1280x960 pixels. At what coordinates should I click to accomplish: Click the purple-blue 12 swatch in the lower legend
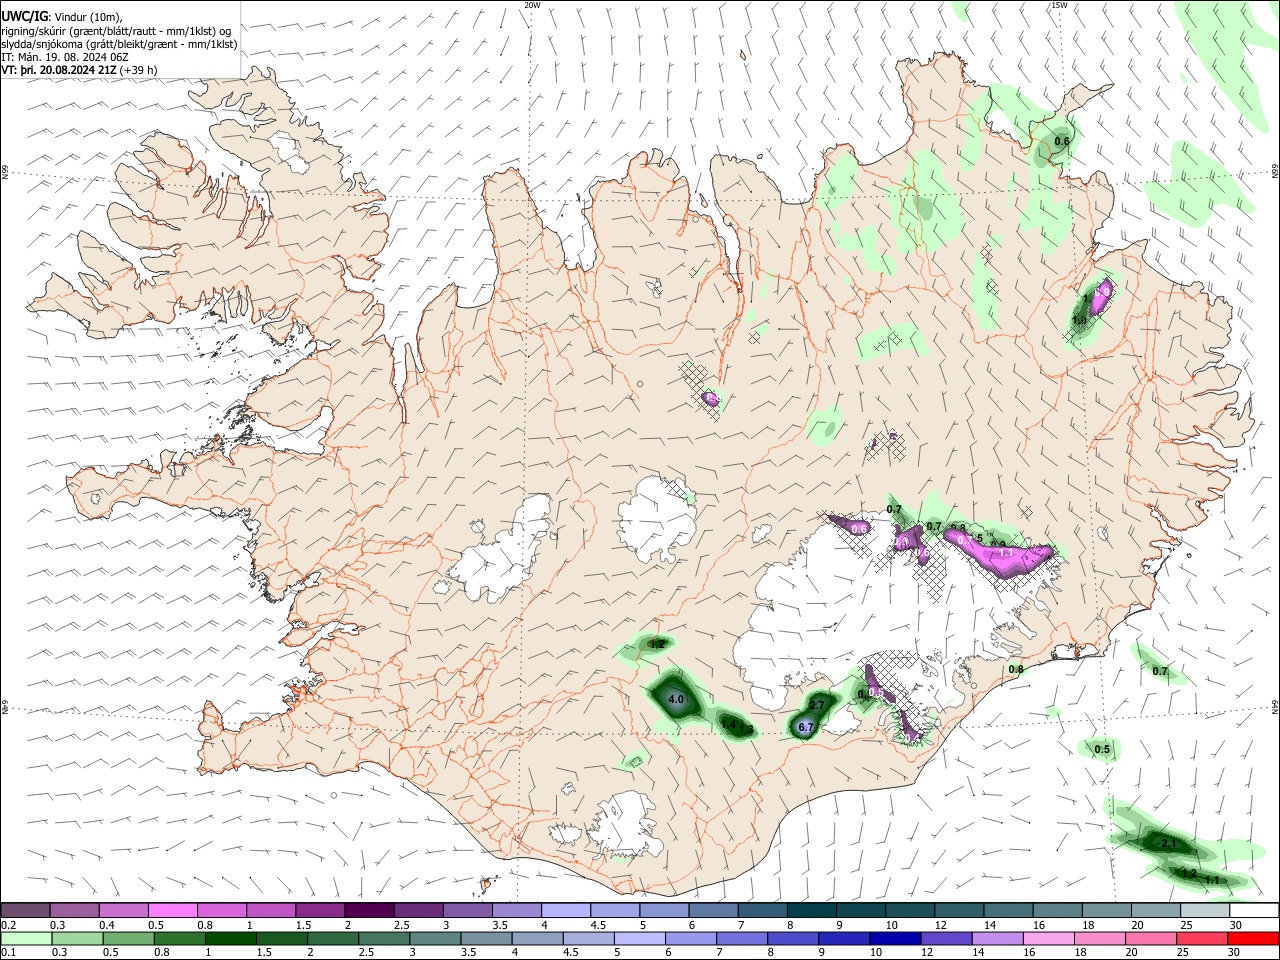[946, 938]
